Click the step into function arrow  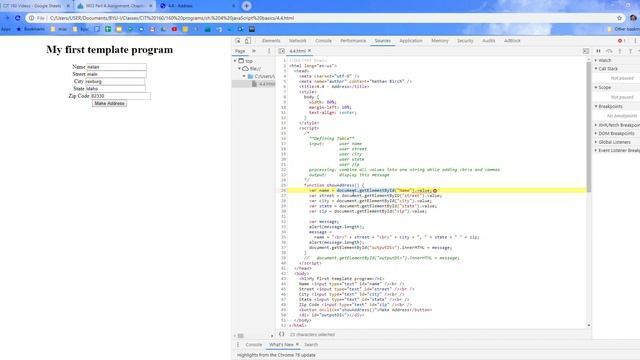[x=620, y=51]
